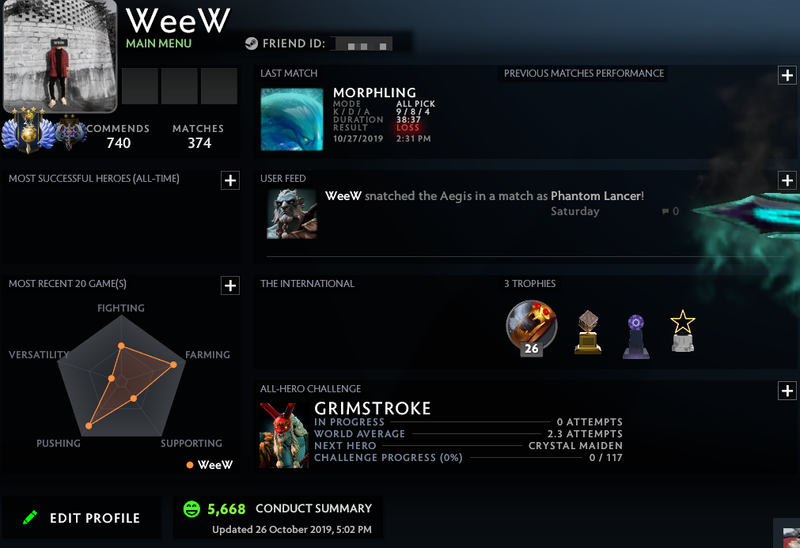Click the green smiley conduct icon
The image size is (800, 548).
pos(192,509)
